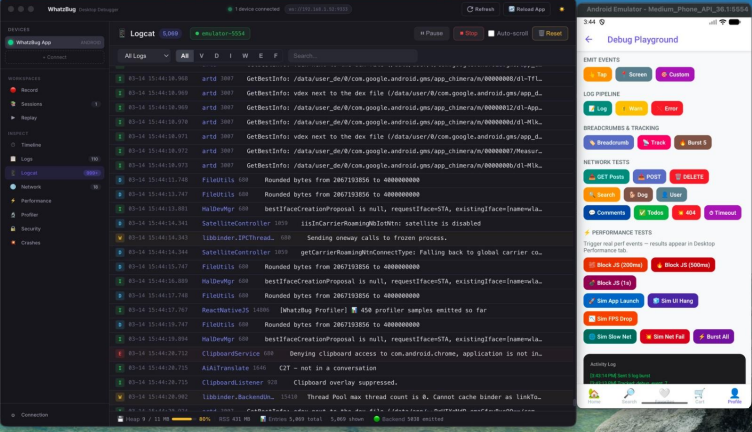Select the Logcat sidebar item
This screenshot has height=432, width=752.
point(54,173)
